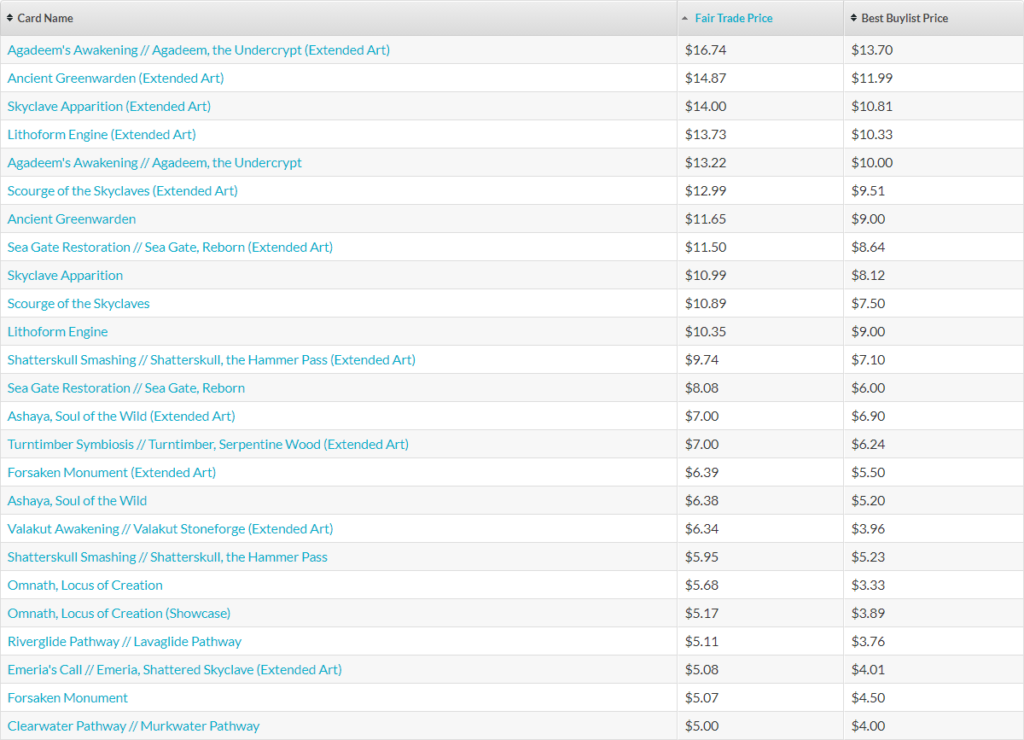Select the $10.89 fair trade price cell
The width and height of the screenshot is (1024, 740).
760,302
